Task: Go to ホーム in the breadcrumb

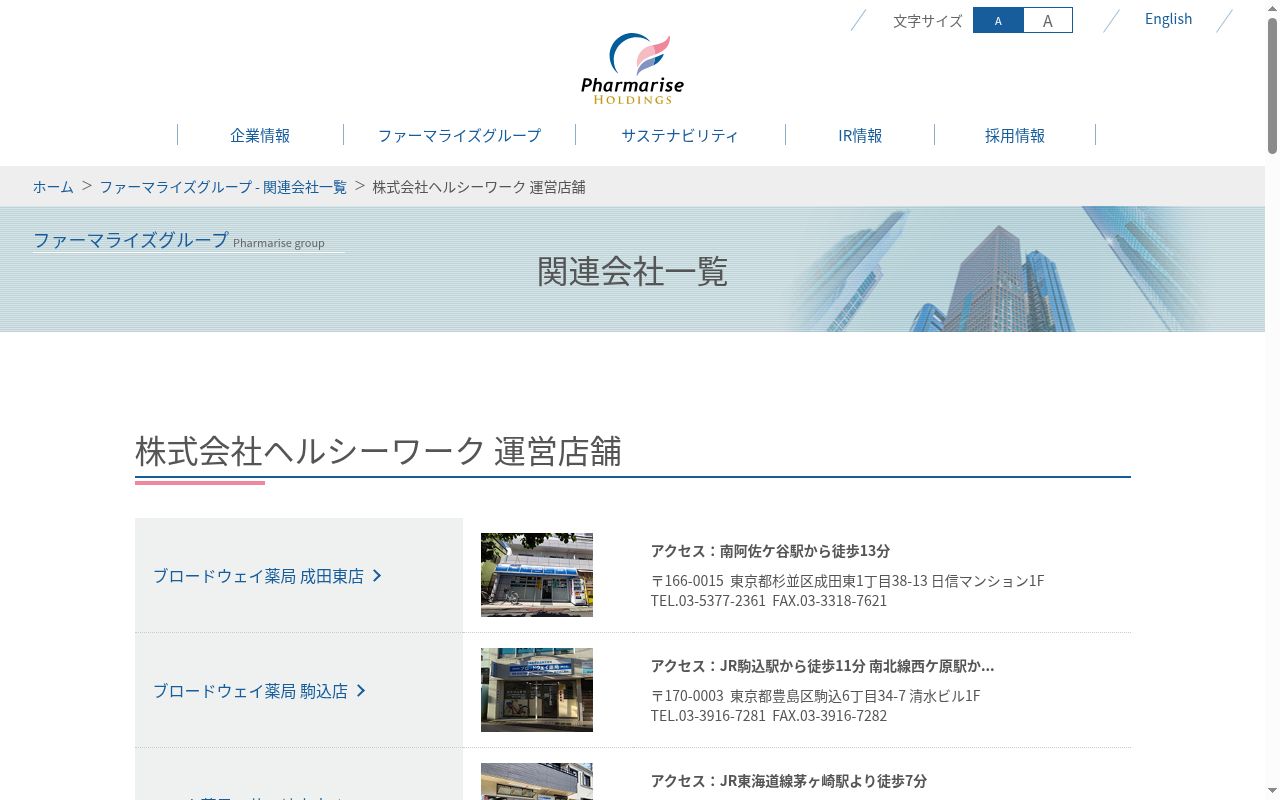Action: pyautogui.click(x=53, y=187)
